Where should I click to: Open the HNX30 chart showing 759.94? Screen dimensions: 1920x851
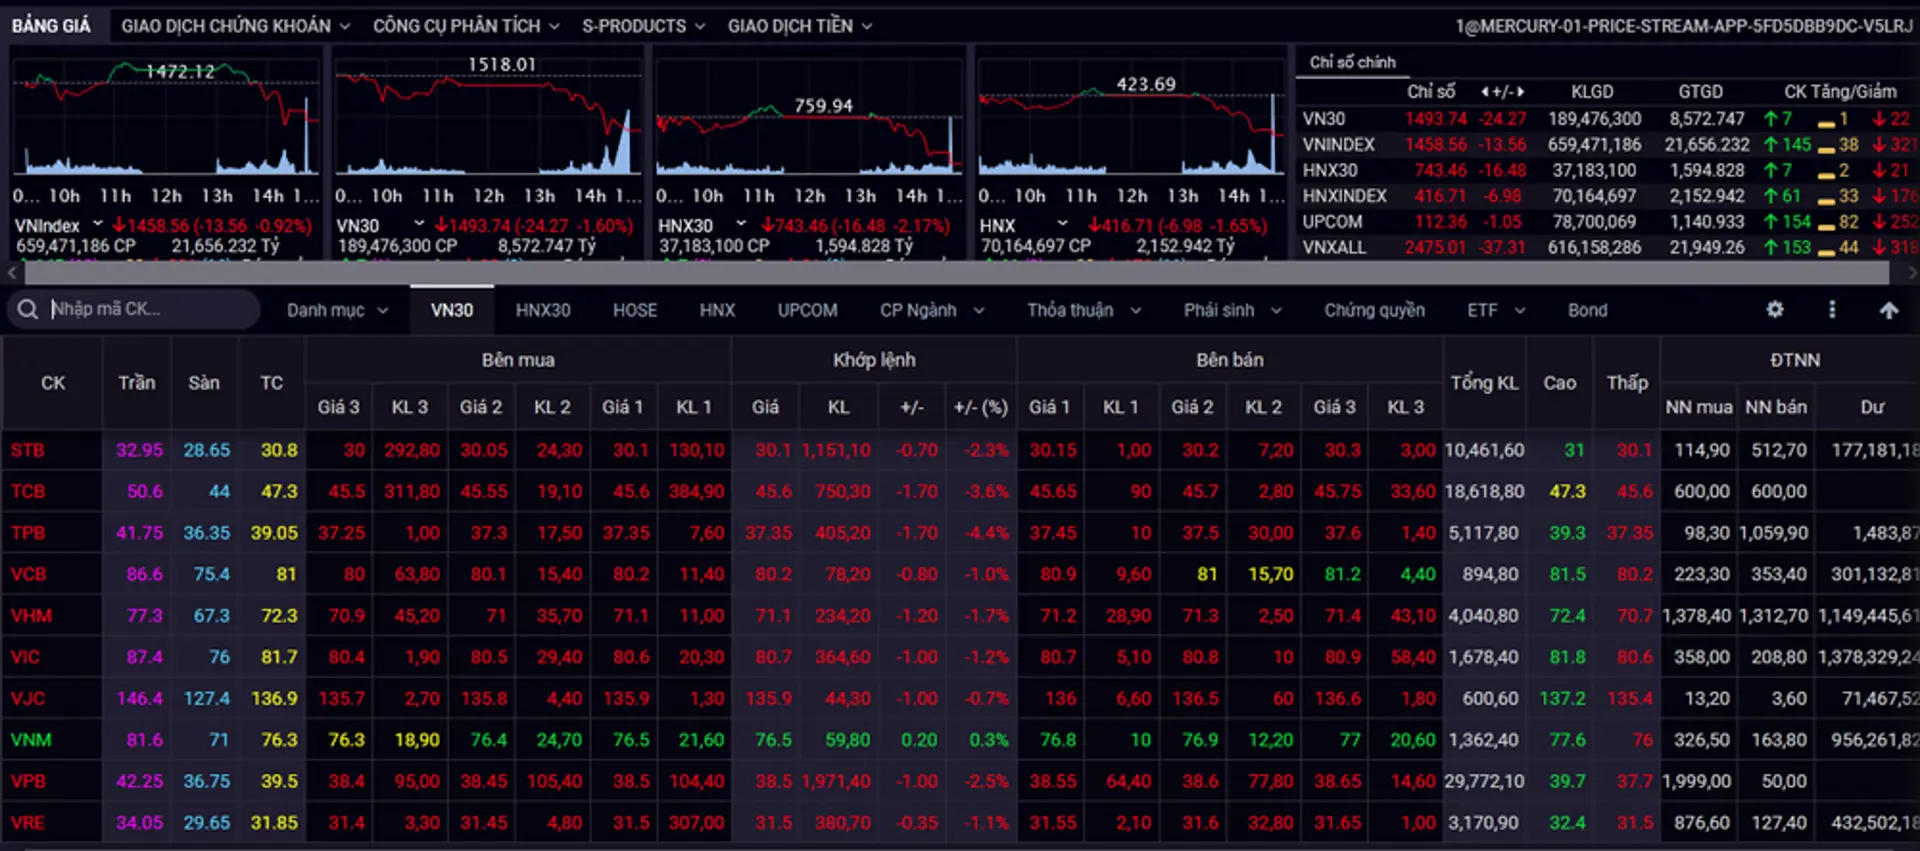[810, 117]
